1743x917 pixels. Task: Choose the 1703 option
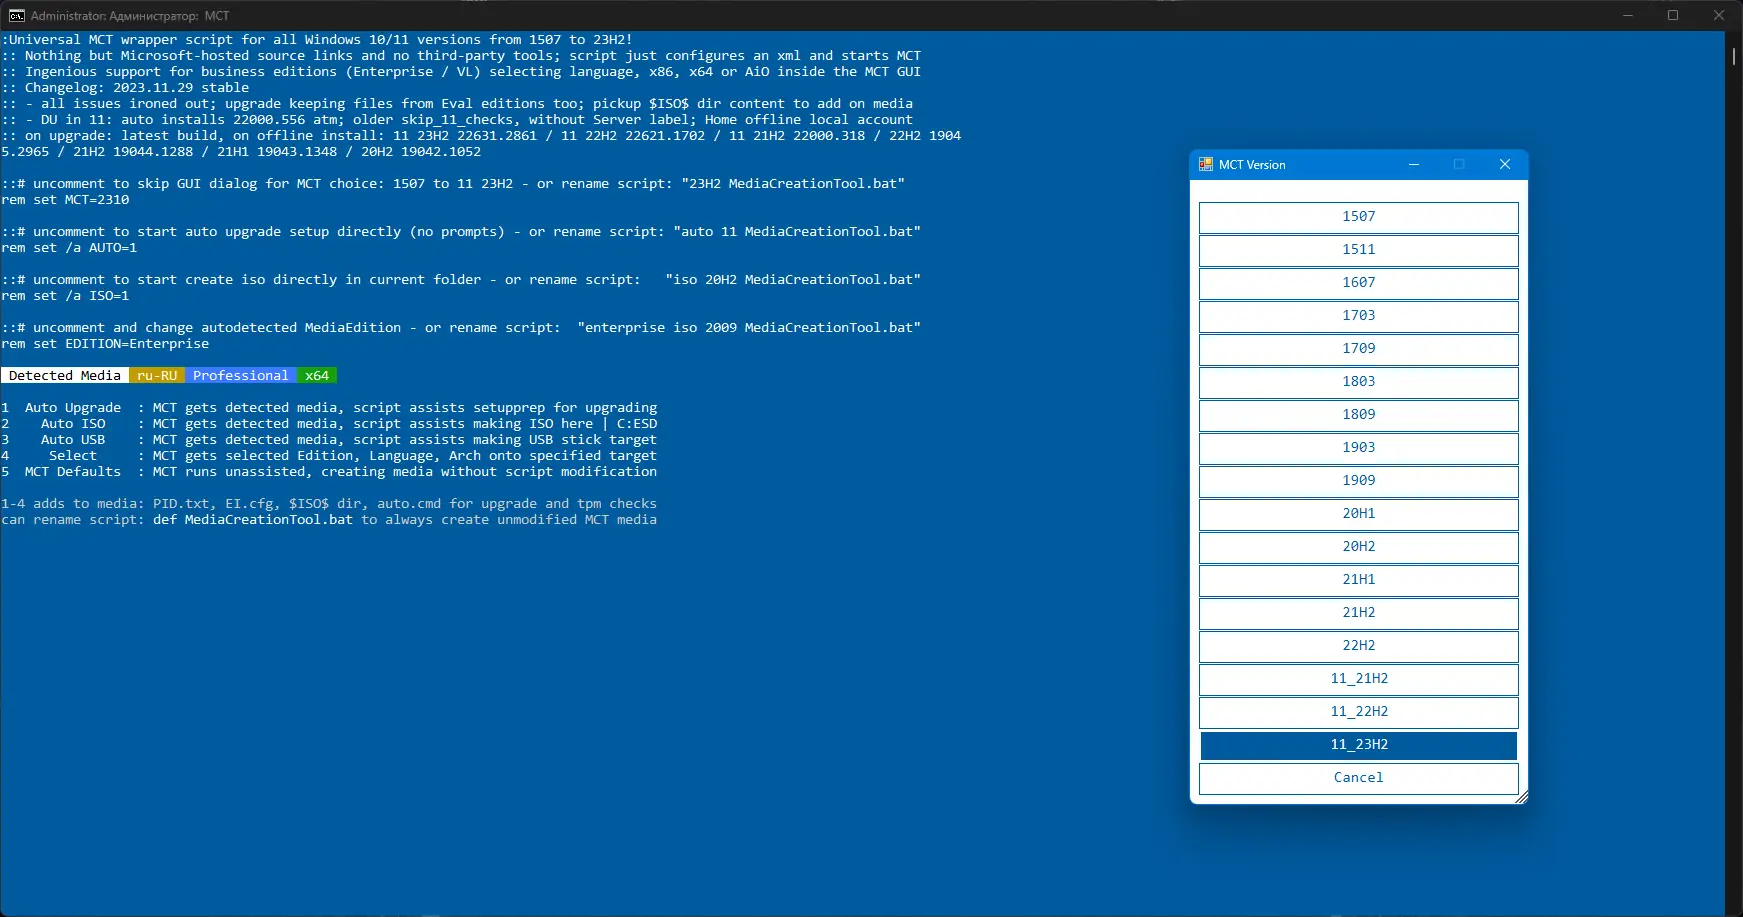(1359, 316)
